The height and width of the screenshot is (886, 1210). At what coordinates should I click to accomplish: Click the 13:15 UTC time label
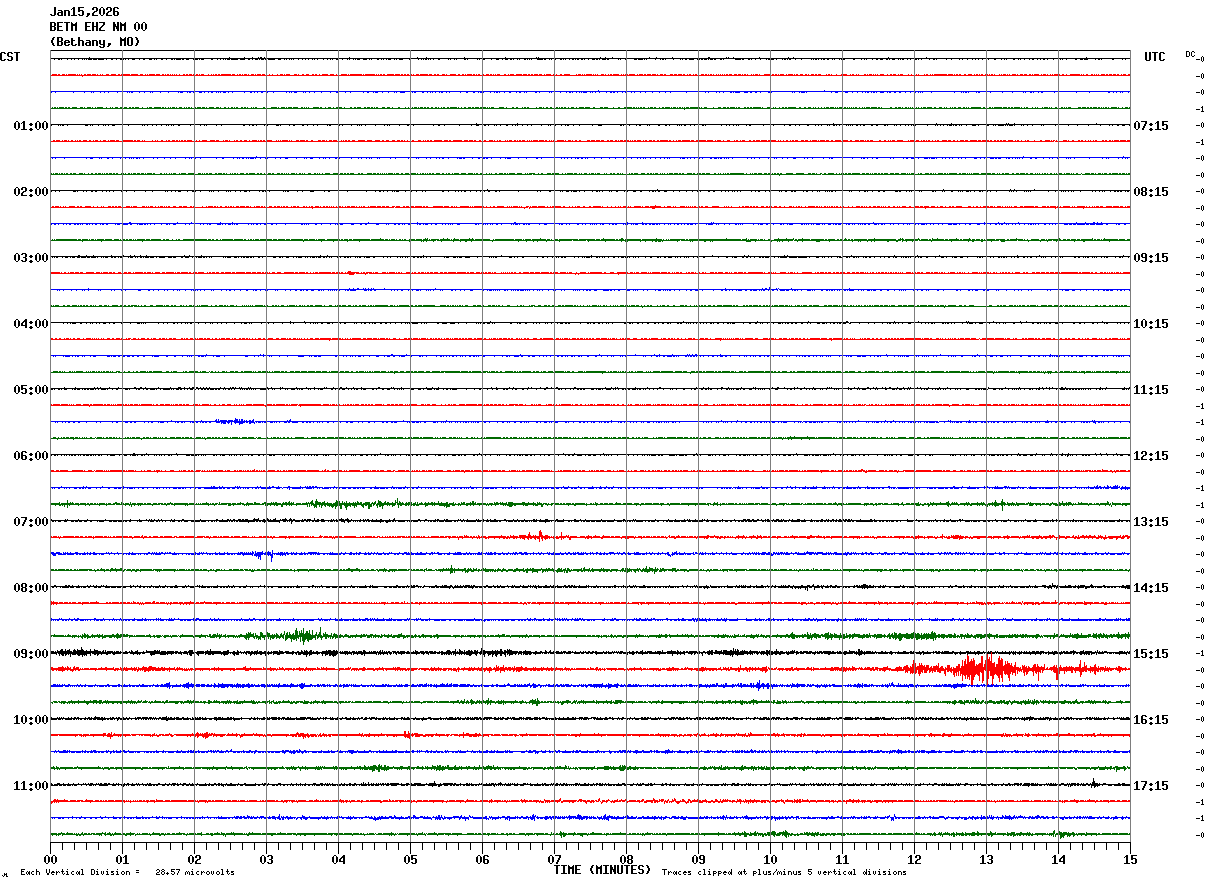pyautogui.click(x=1151, y=522)
